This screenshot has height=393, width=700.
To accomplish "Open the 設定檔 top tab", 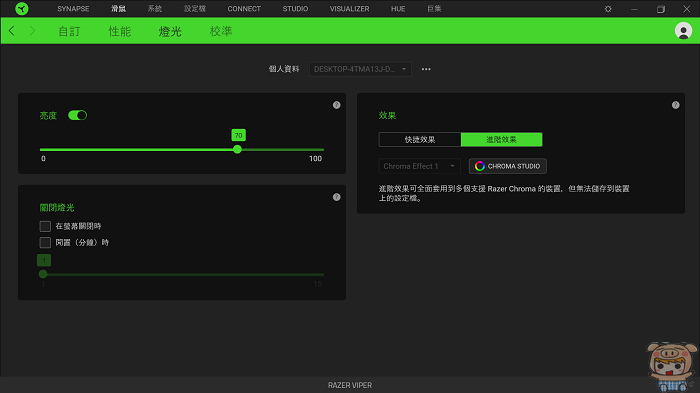I will pyautogui.click(x=195, y=9).
